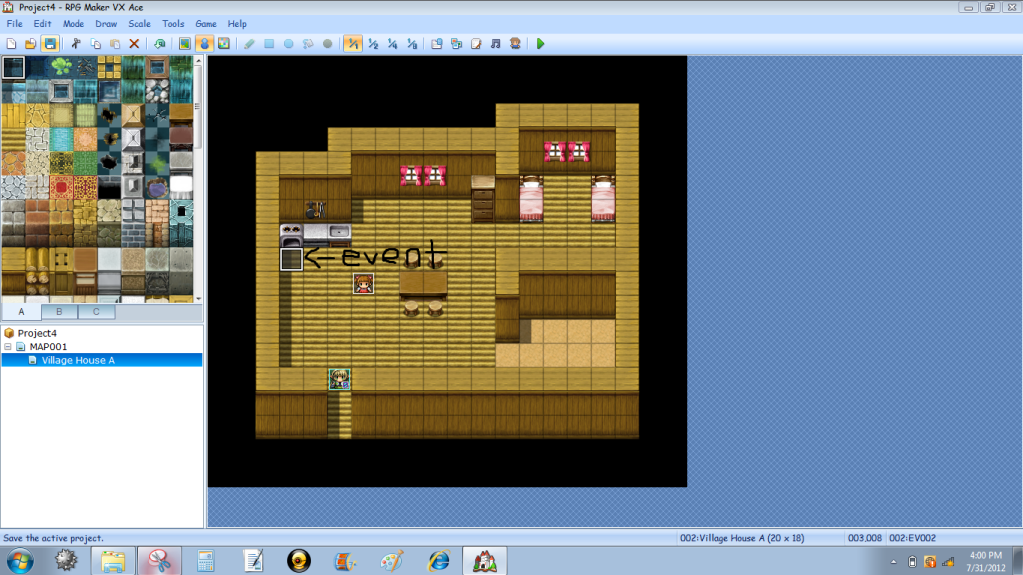Open the Draw menu

[x=105, y=23]
